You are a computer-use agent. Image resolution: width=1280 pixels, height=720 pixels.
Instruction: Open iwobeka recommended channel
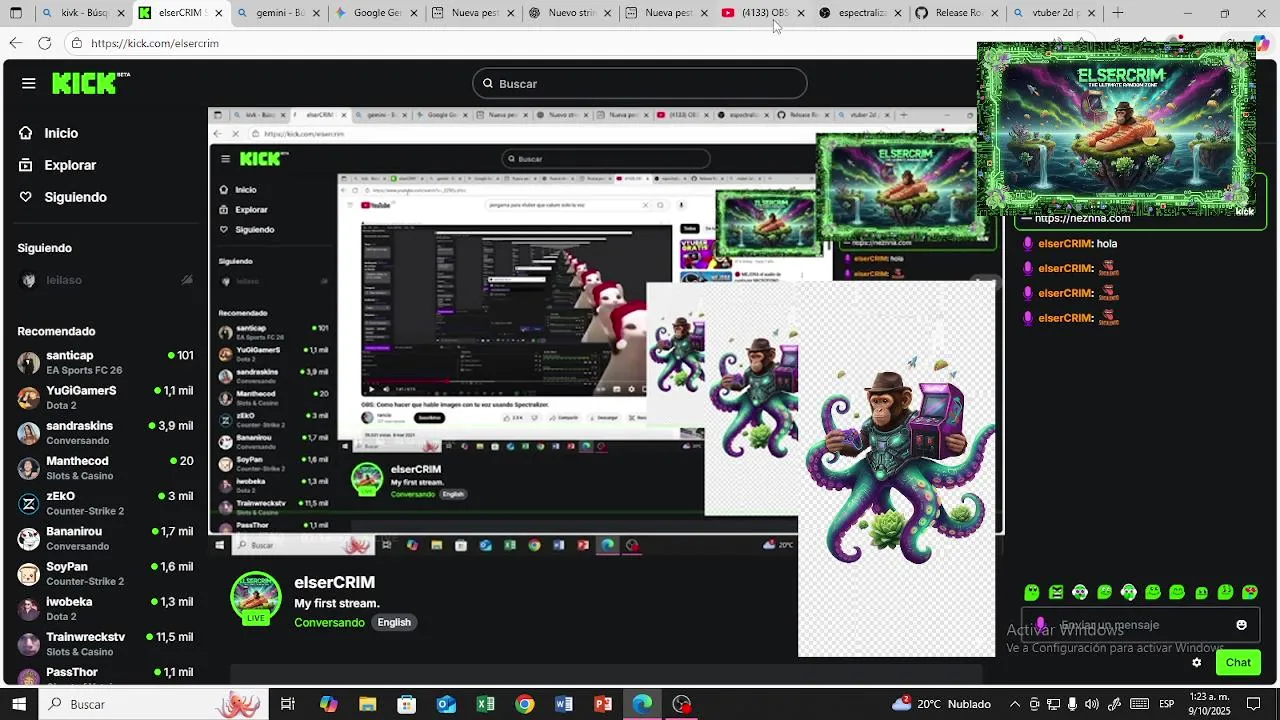coord(105,609)
